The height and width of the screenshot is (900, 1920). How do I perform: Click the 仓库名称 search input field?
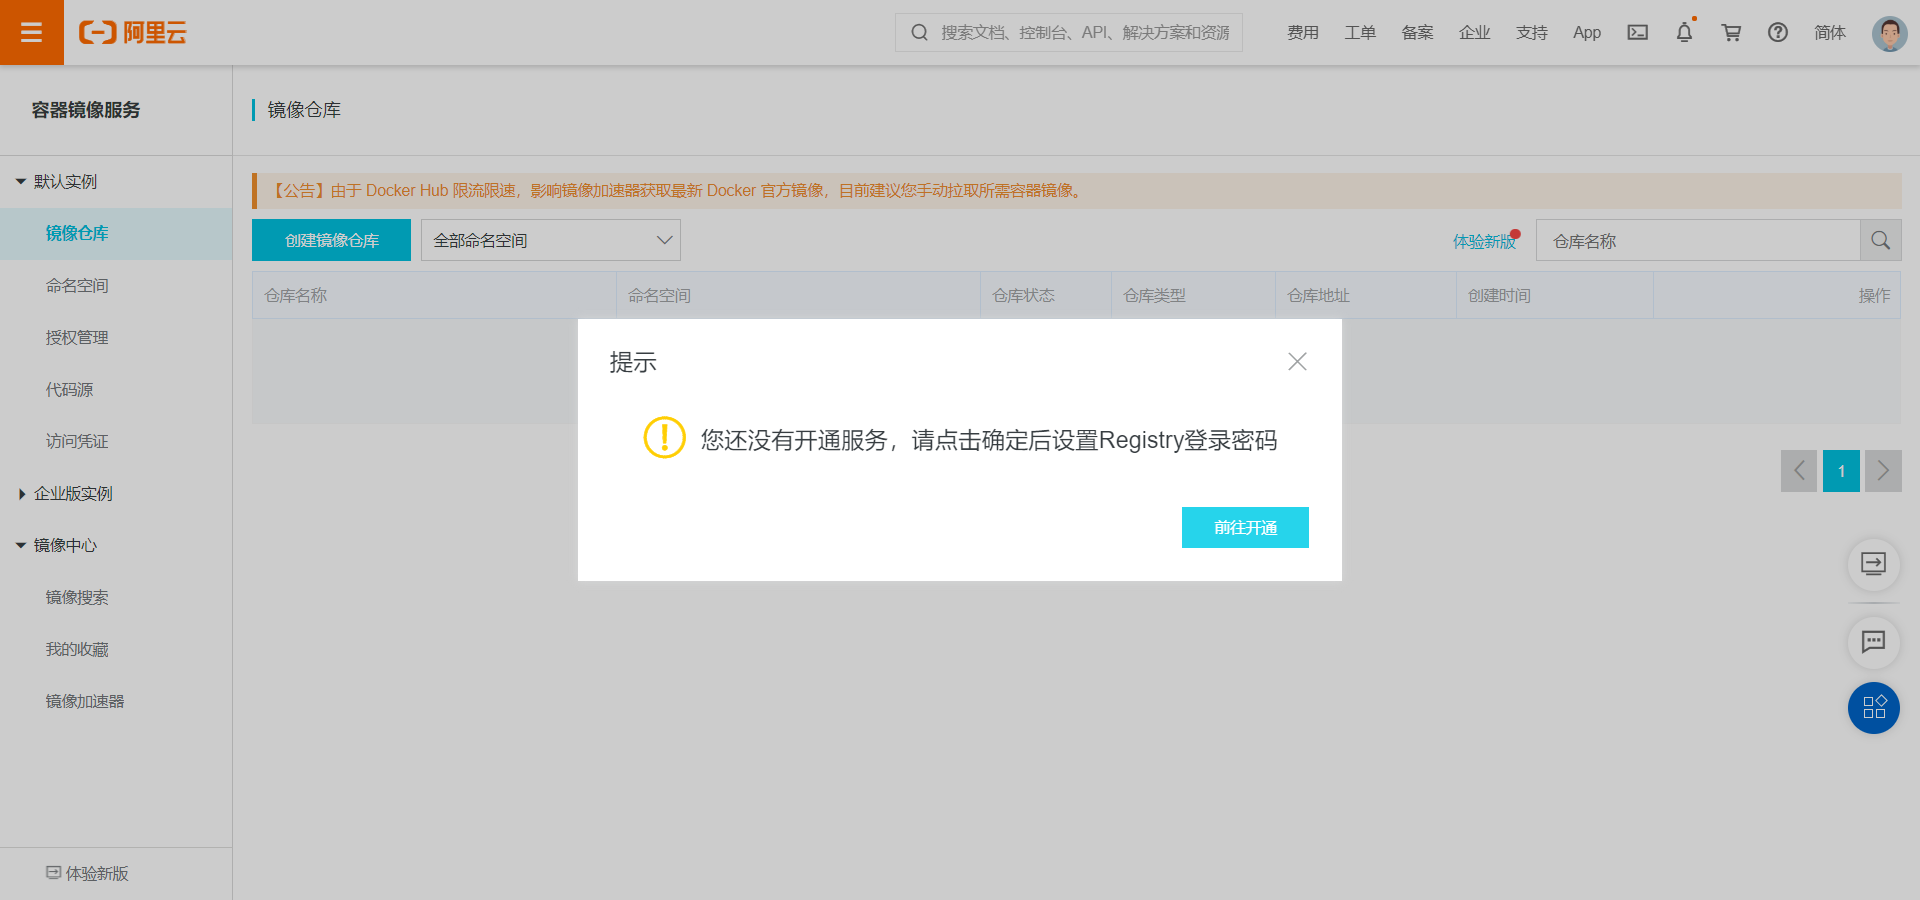coord(1697,241)
